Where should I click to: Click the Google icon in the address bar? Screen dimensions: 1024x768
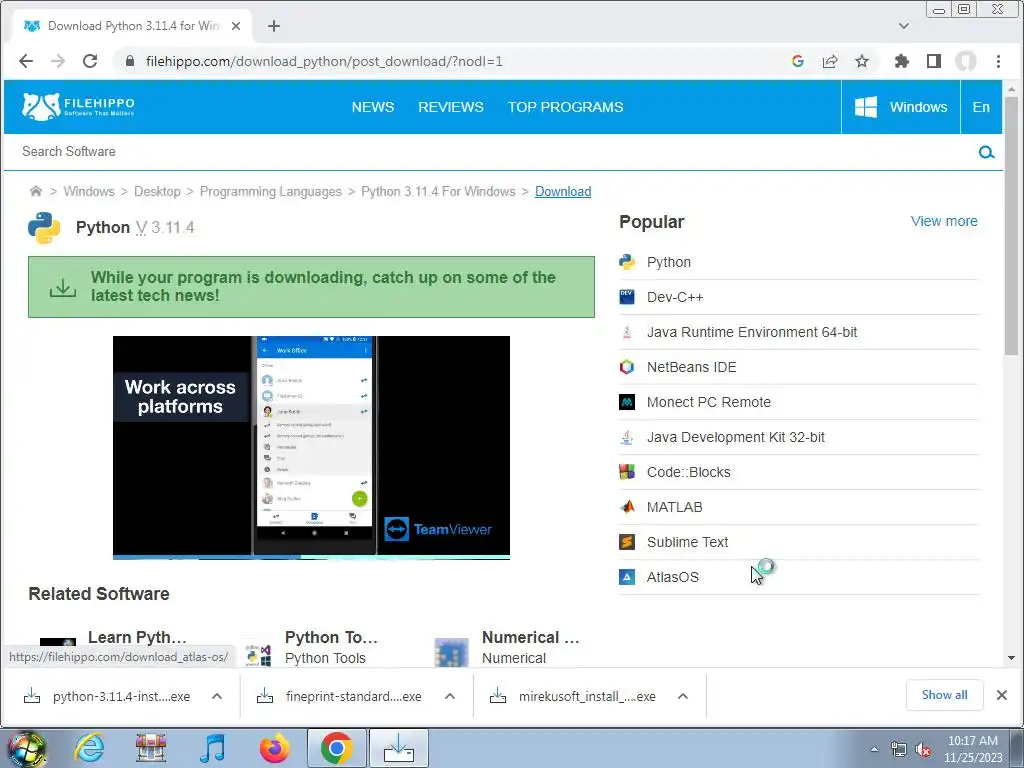tap(797, 61)
